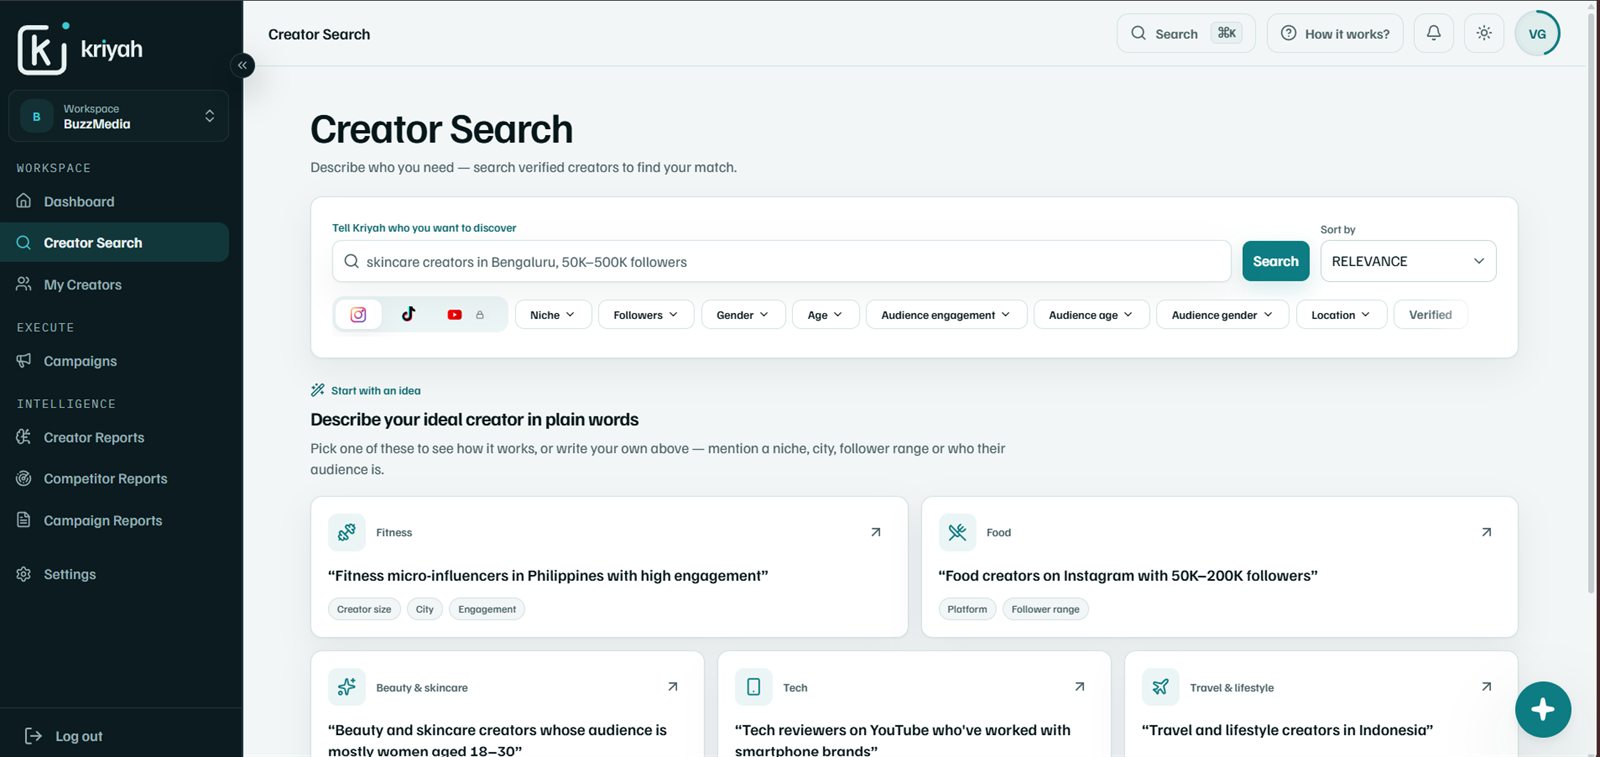Select the Instagram platform filter
This screenshot has width=1600, height=757.
[x=358, y=315]
